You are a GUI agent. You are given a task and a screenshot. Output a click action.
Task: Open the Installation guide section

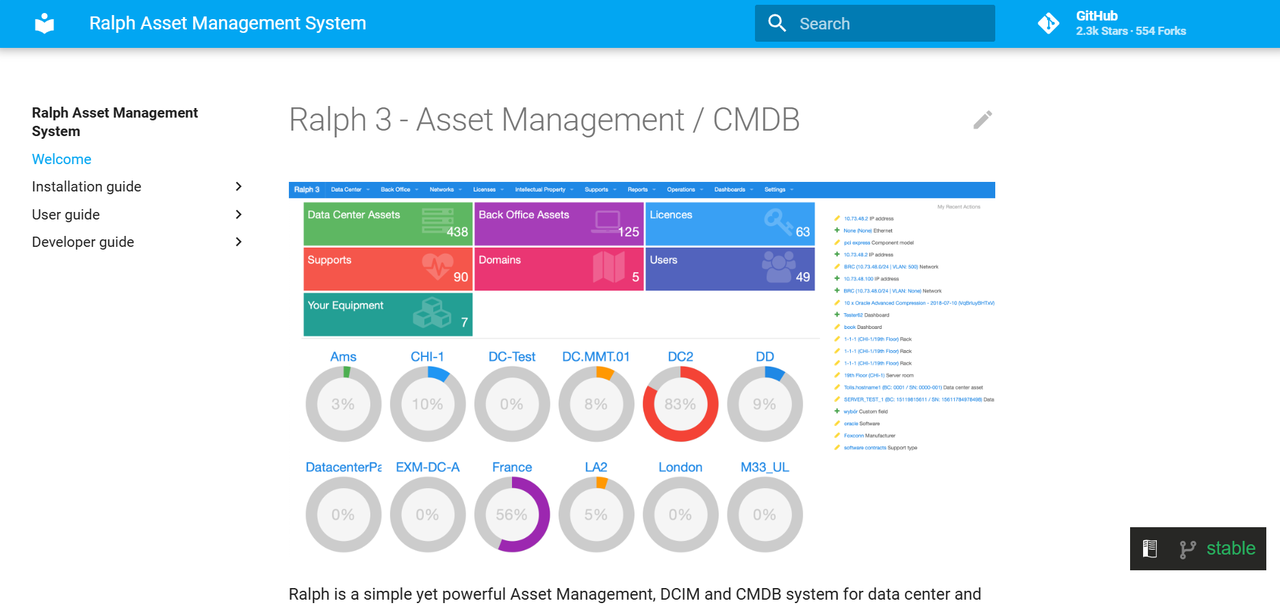click(86, 187)
